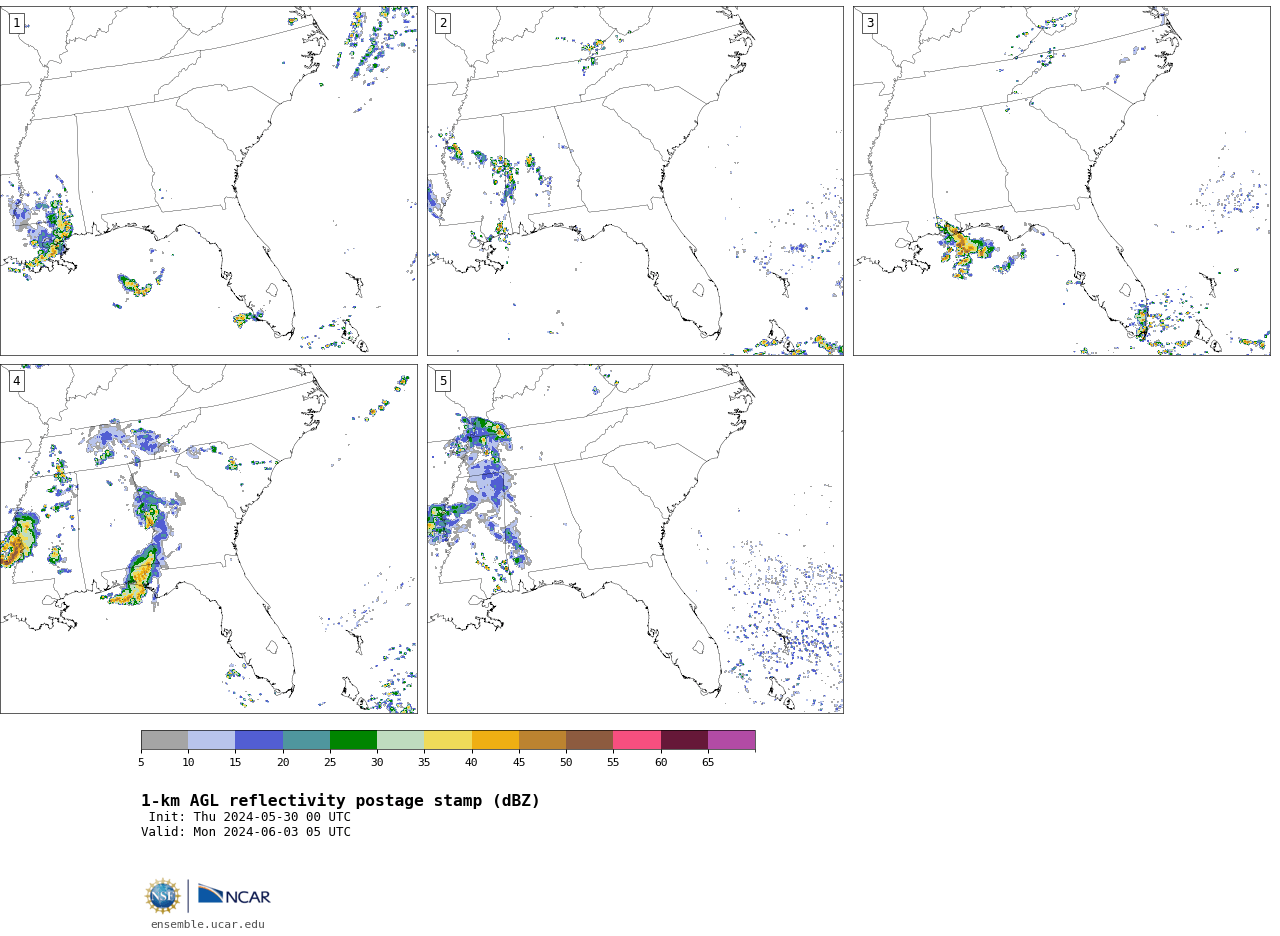
Task: Open ensemble member 2 map panel
Action: point(635,181)
